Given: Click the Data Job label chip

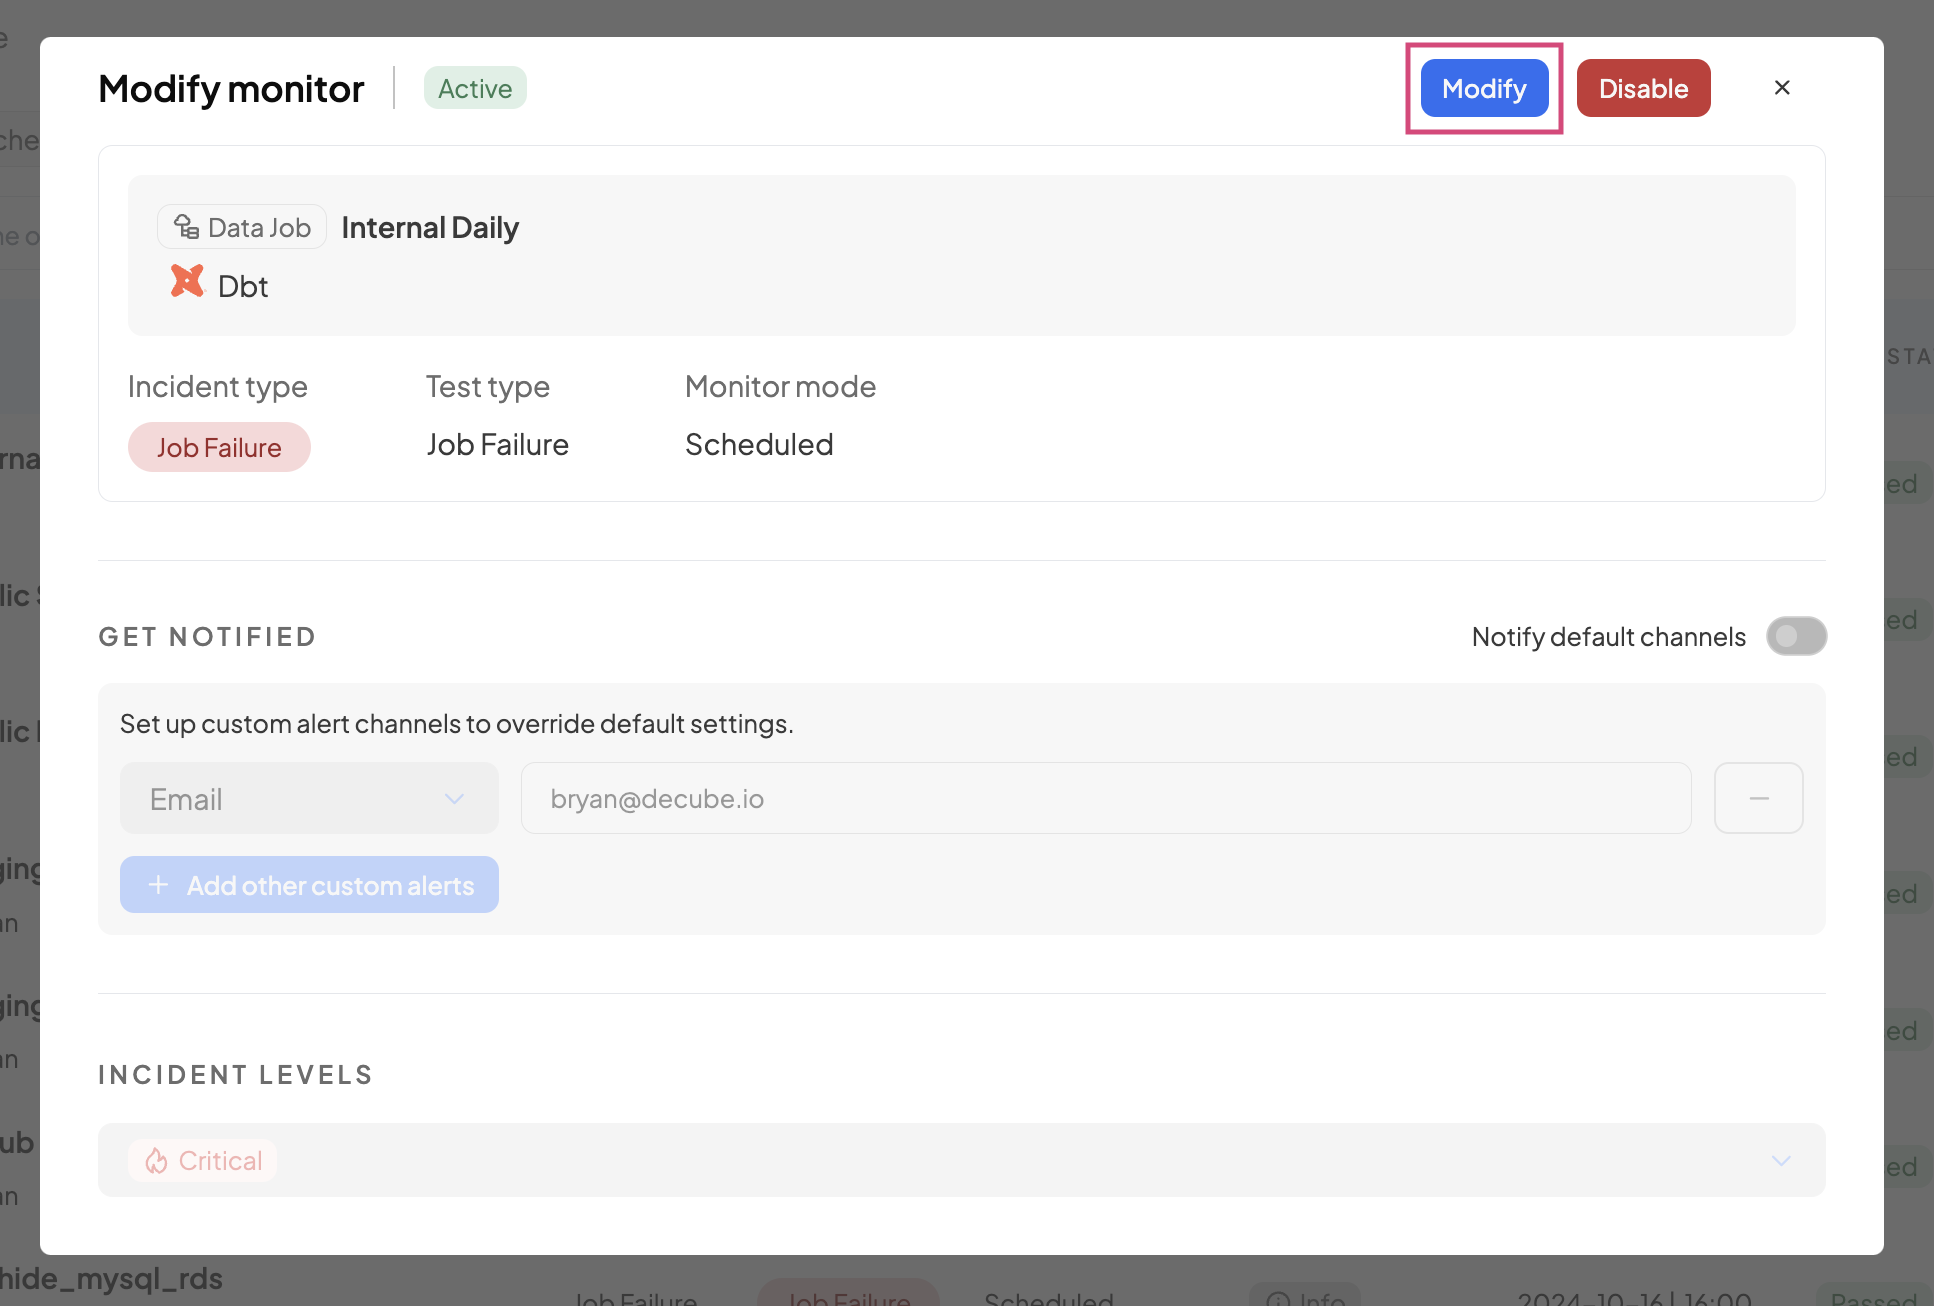Looking at the screenshot, I should click(242, 227).
